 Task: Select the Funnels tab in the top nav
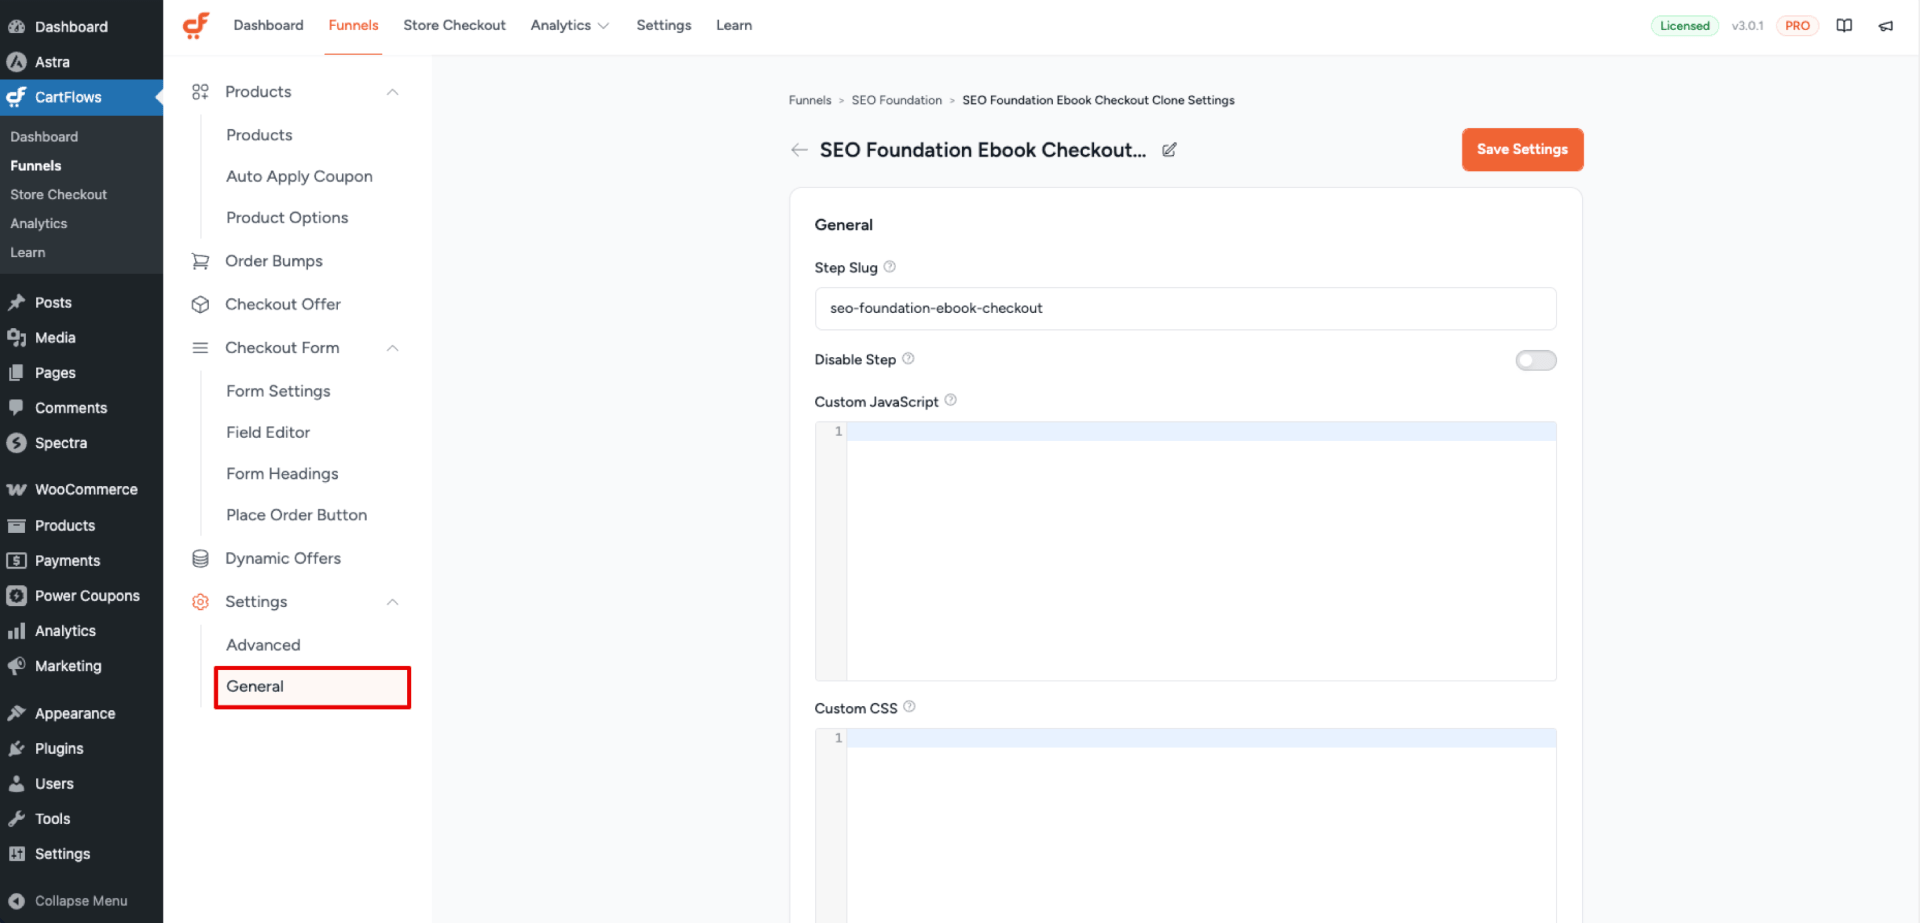[x=353, y=25]
